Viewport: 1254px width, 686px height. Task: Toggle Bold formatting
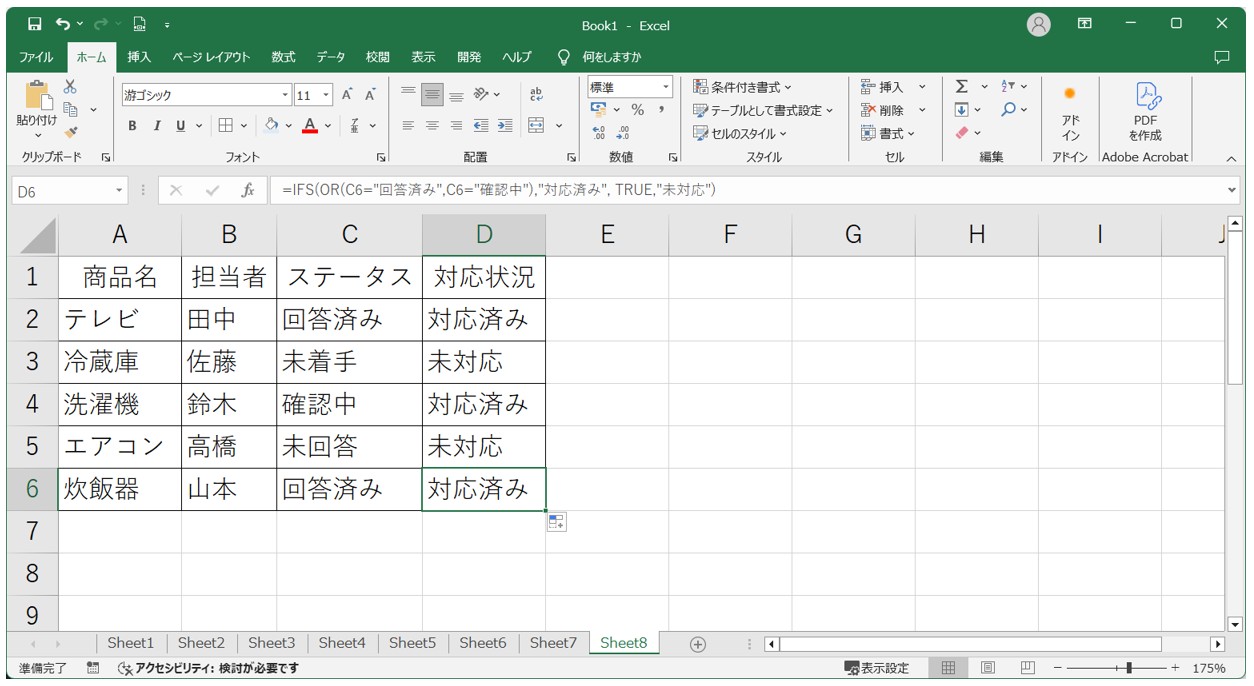132,126
